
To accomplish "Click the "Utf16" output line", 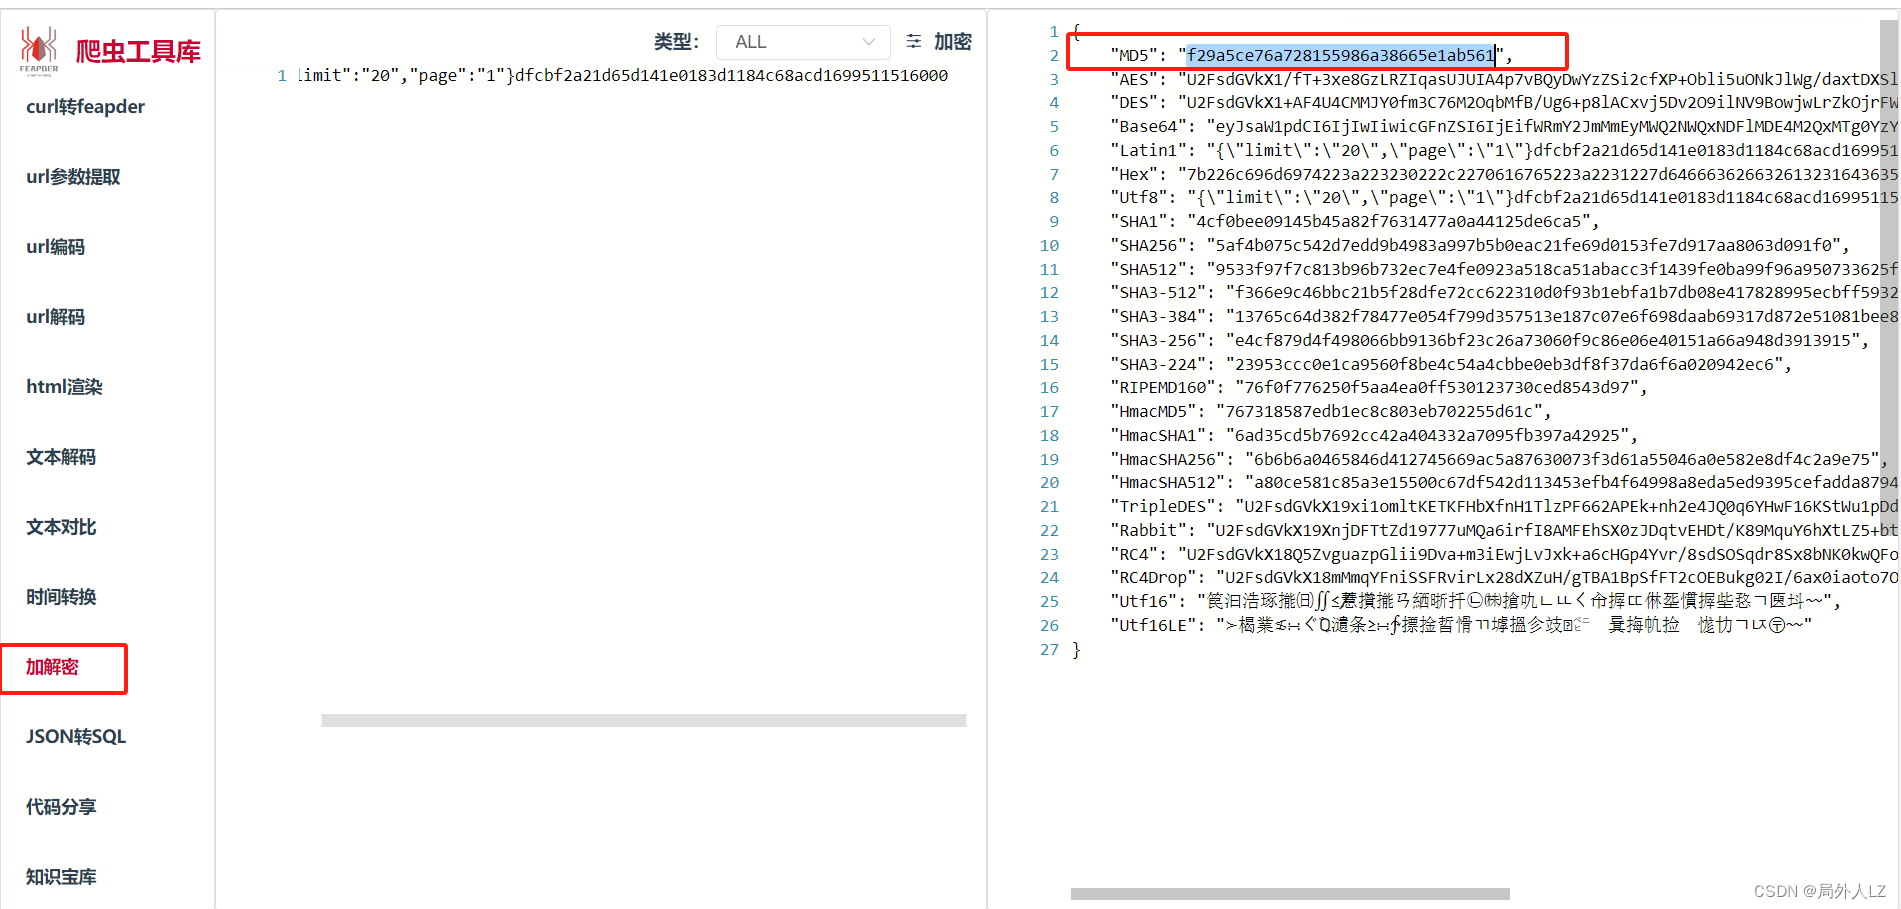I will (1476, 602).
